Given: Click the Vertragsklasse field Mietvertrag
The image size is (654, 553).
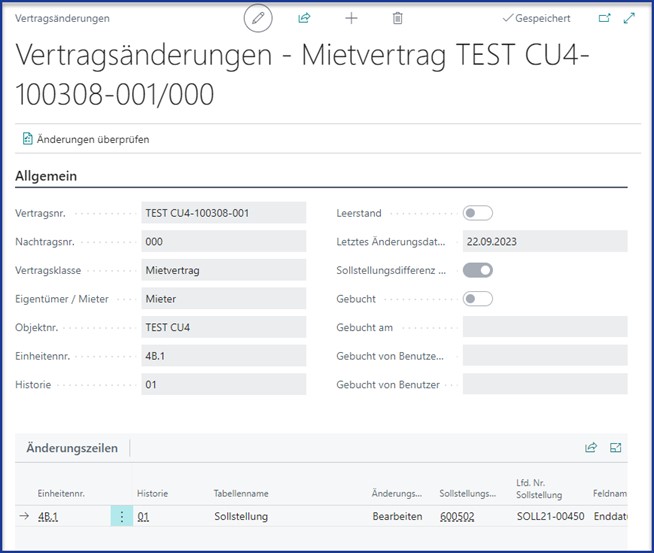Looking at the screenshot, I should click(224, 270).
